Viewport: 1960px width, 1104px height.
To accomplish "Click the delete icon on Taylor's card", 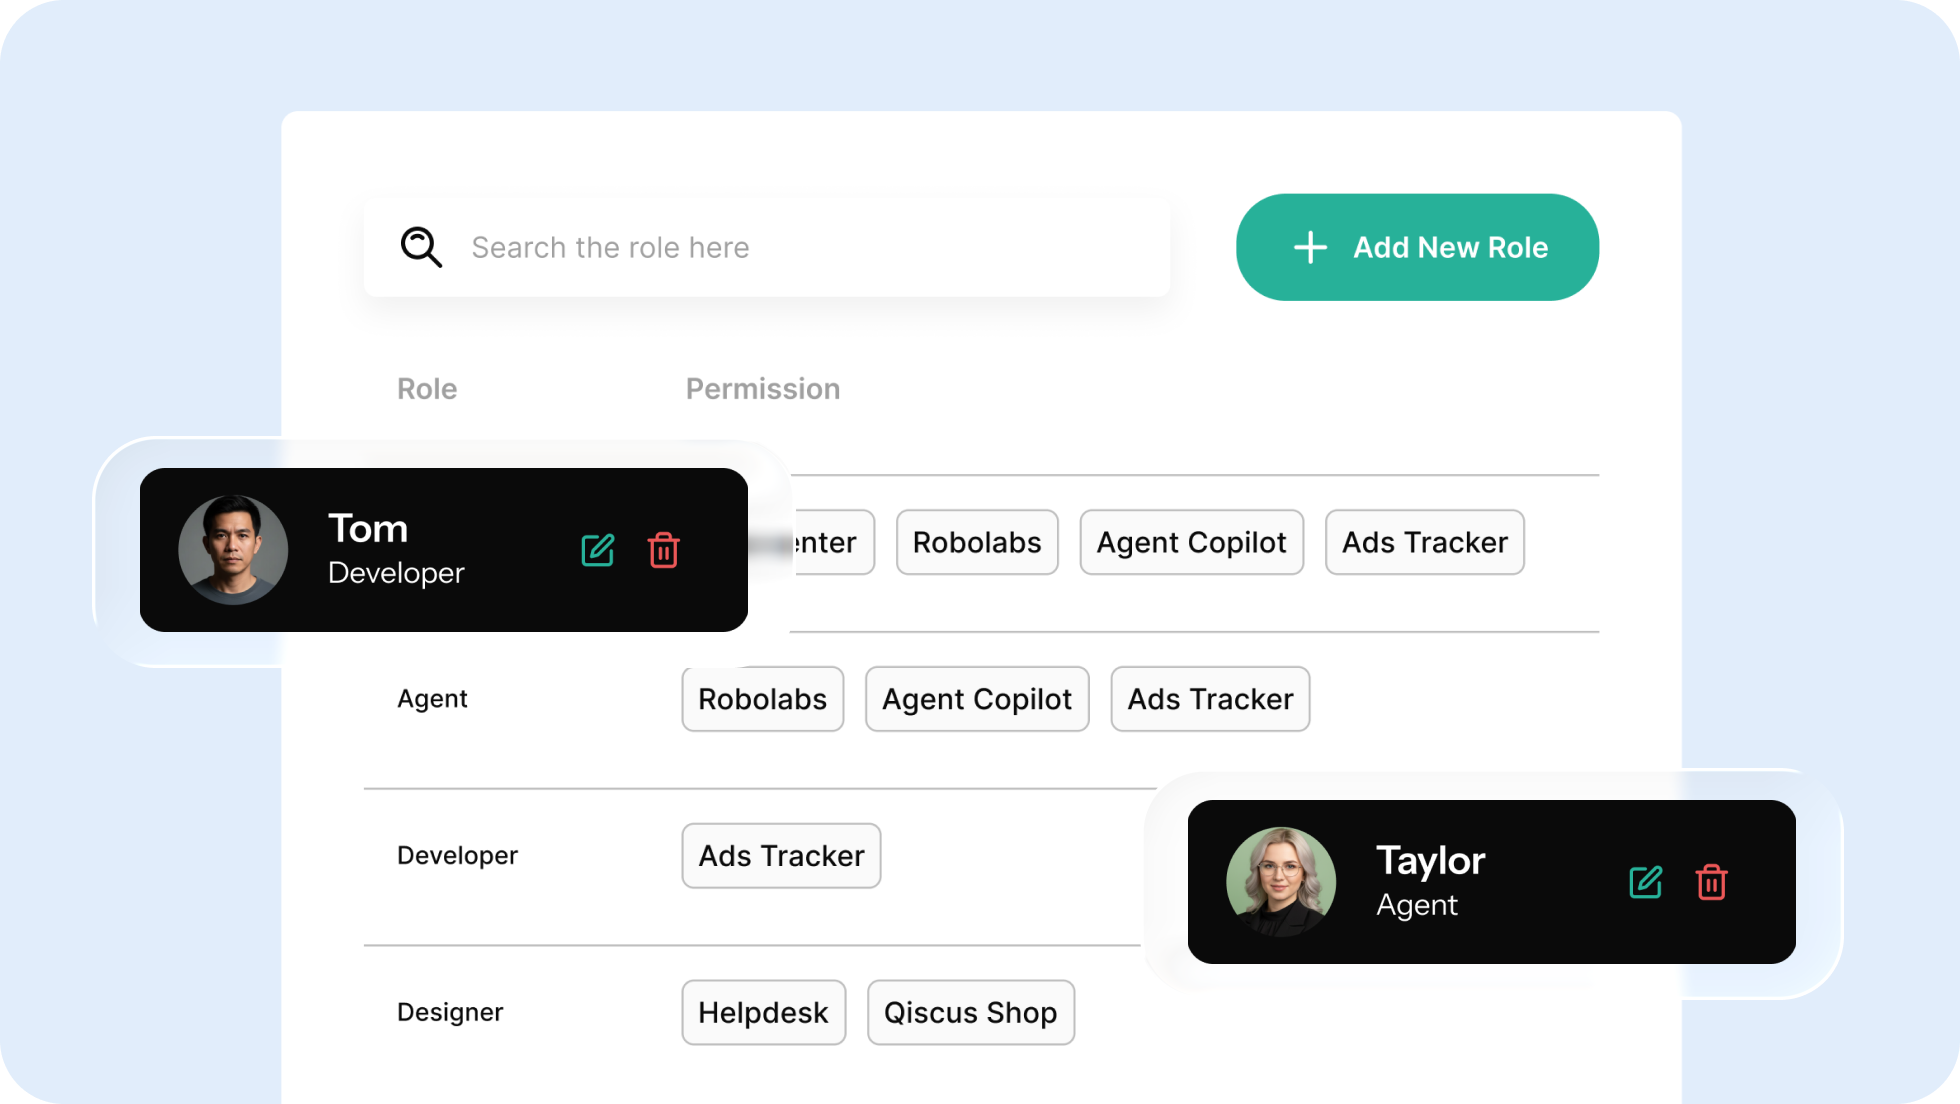I will (x=1711, y=882).
